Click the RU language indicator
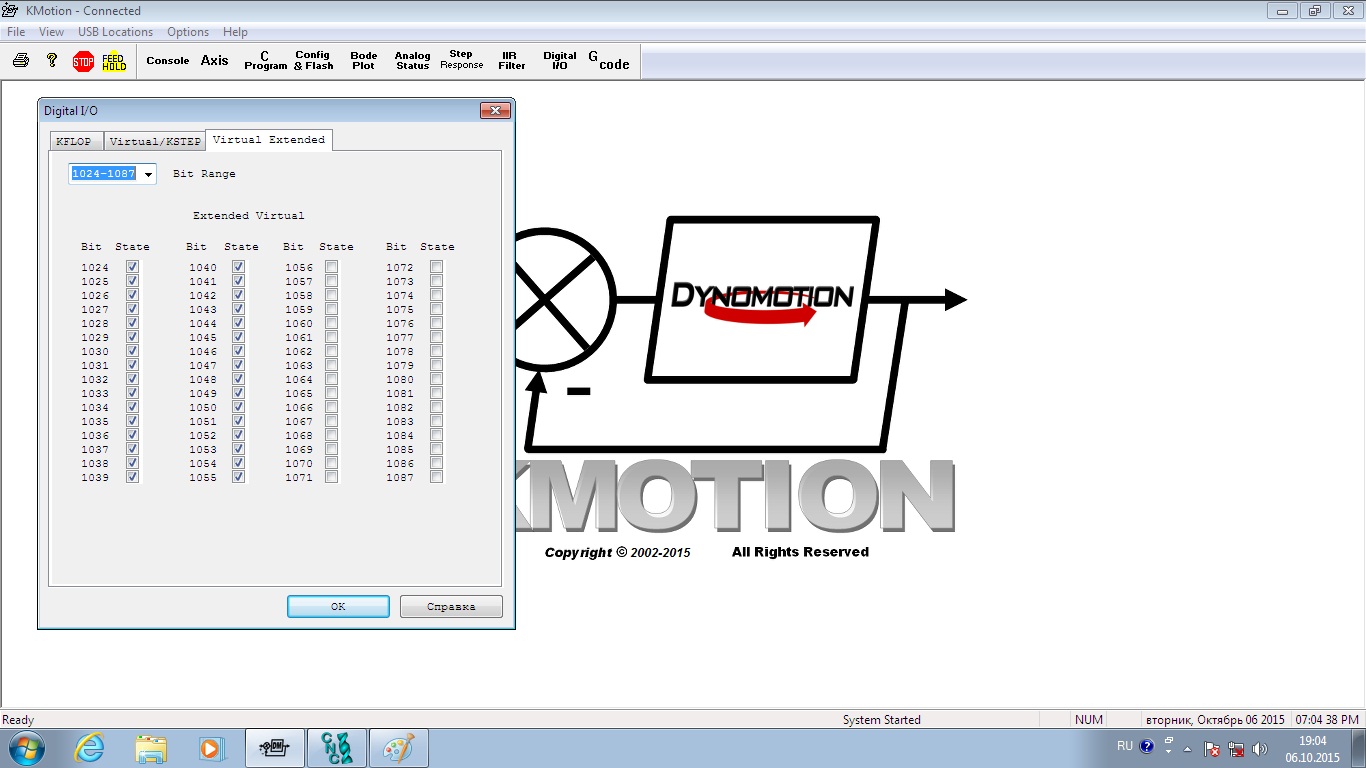This screenshot has height=768, width=1366. pos(1125,746)
